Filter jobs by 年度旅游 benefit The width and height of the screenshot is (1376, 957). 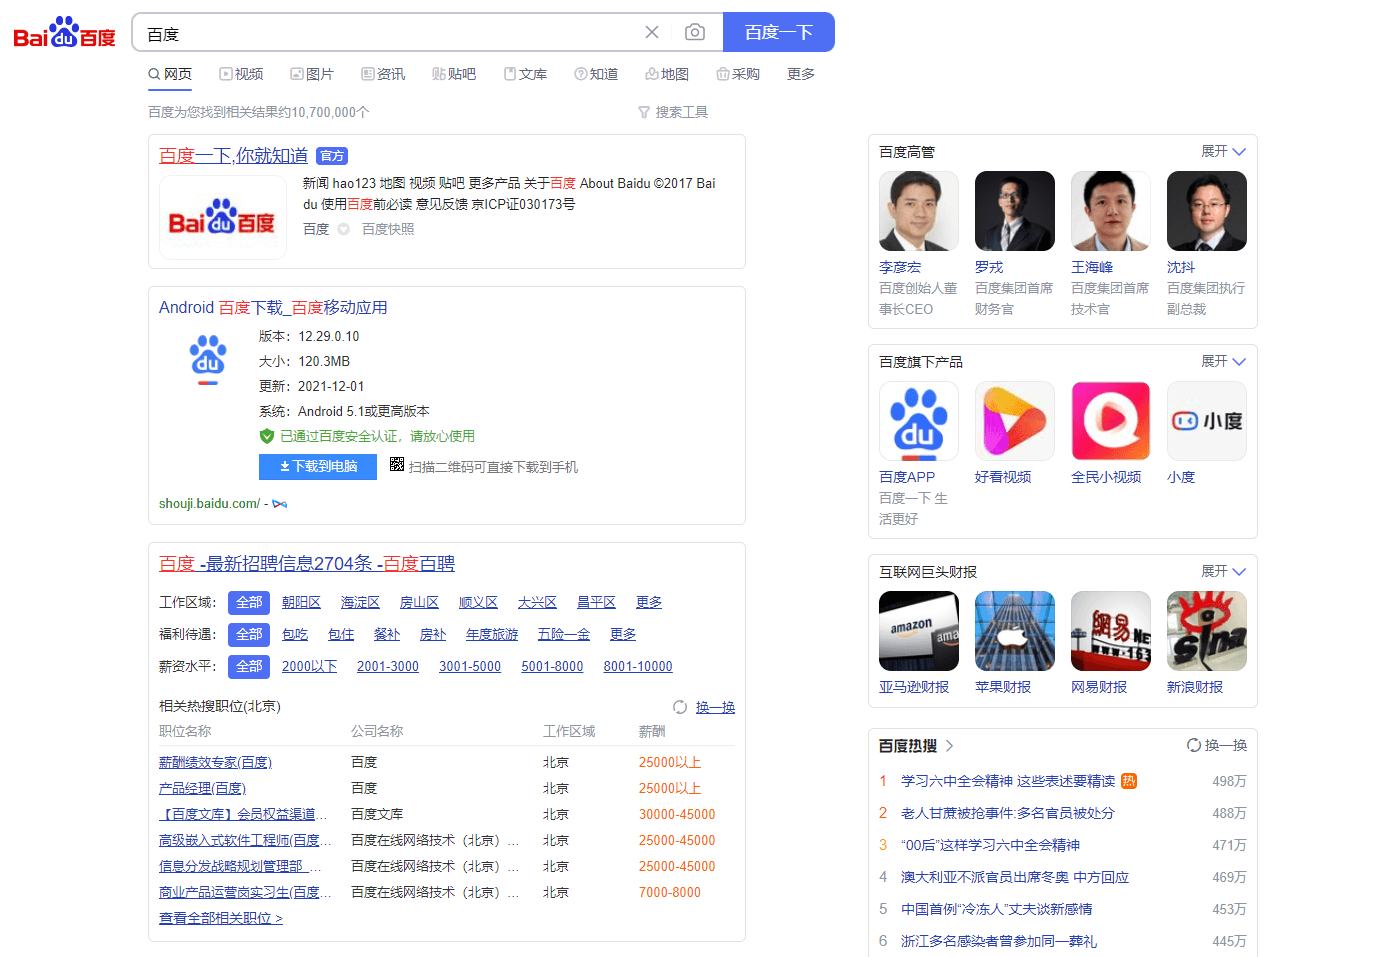click(x=492, y=634)
